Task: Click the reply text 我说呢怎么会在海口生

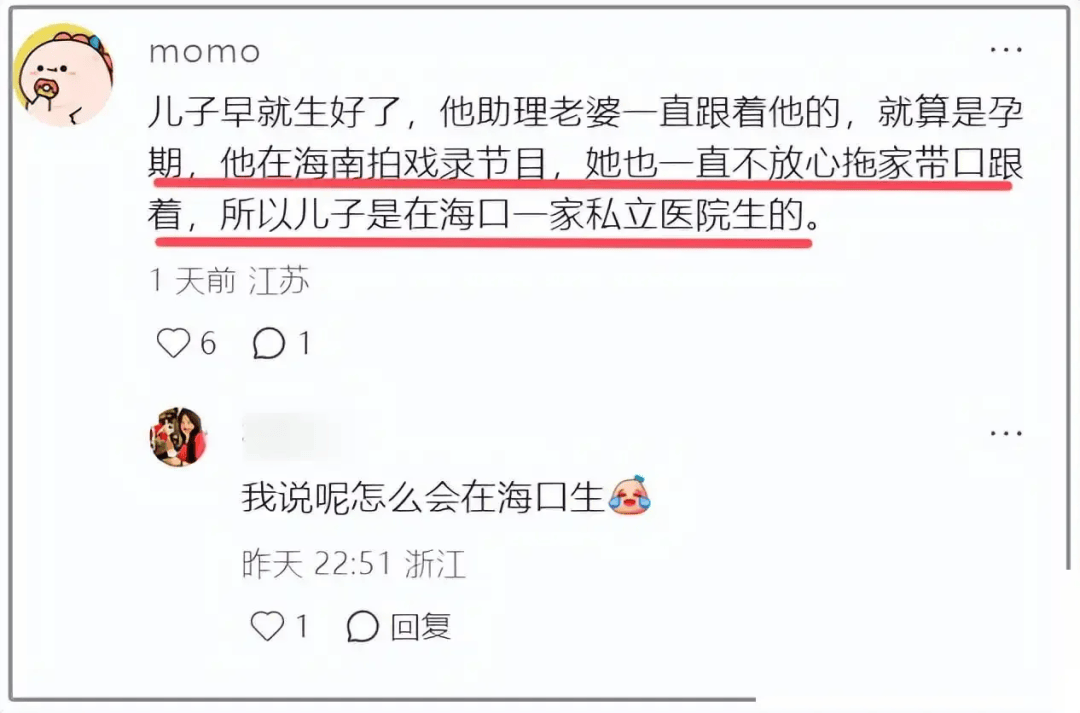Action: coord(423,497)
